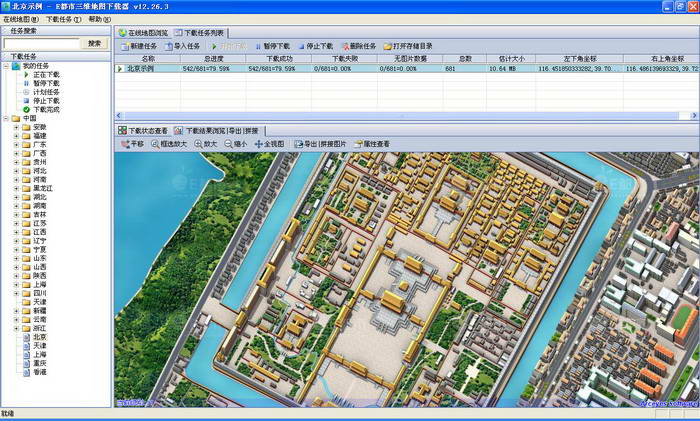This screenshot has height=421, width=700.
Task: Select the 云南 folder in tree
Action: (34, 320)
